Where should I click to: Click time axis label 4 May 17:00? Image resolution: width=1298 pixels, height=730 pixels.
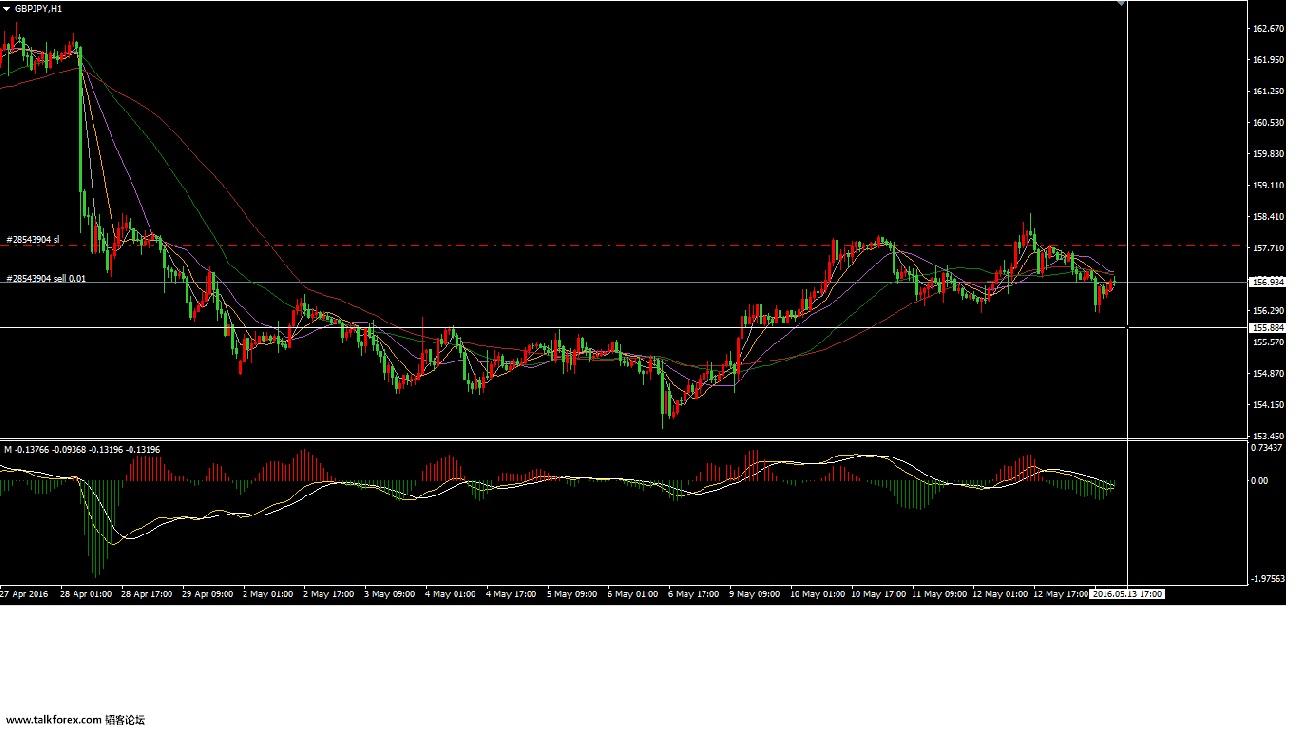coord(513,594)
